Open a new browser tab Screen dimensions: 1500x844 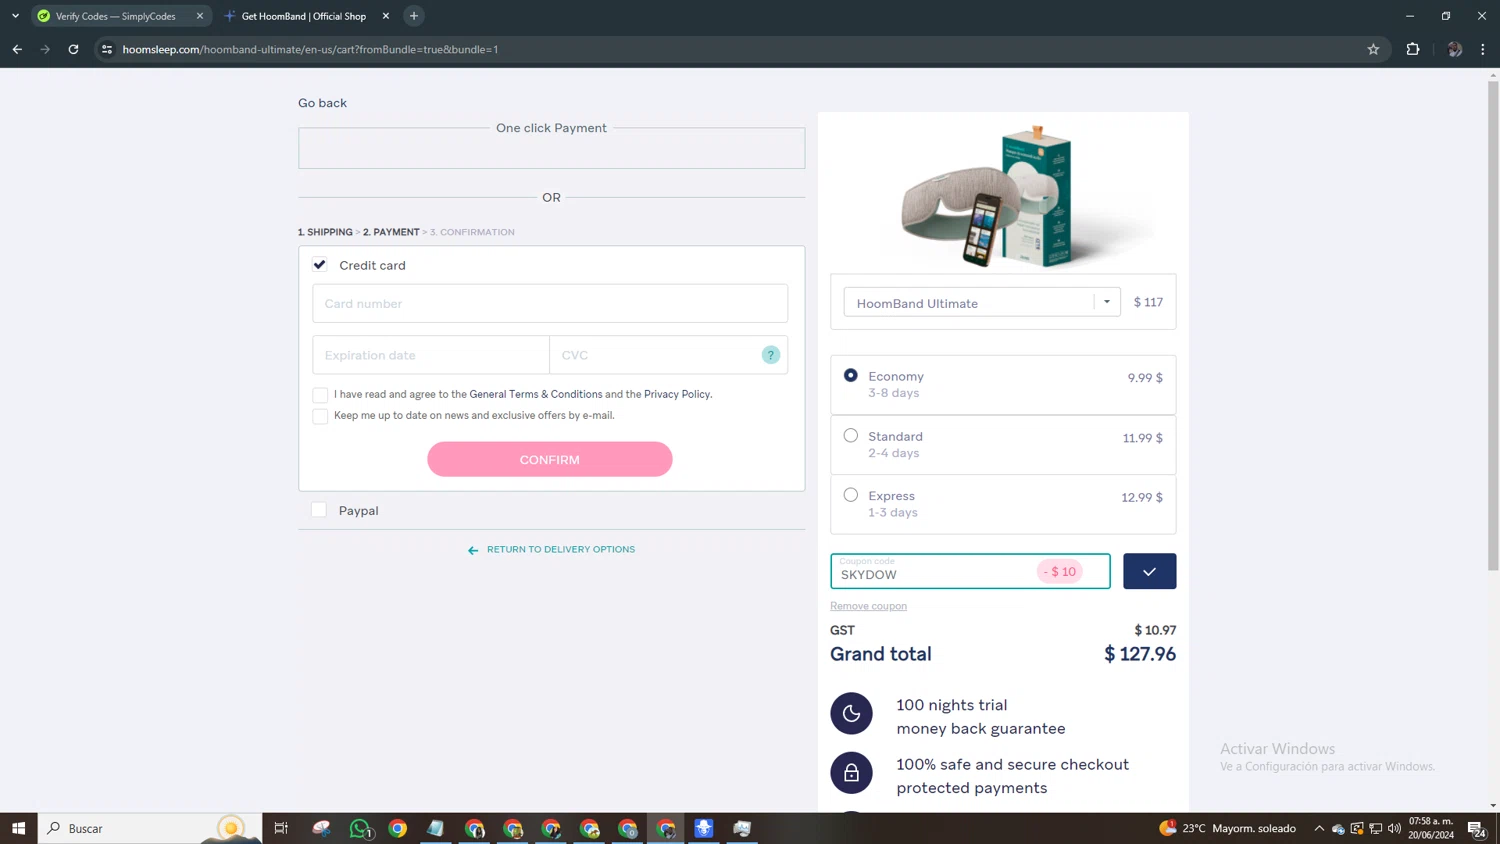(414, 16)
